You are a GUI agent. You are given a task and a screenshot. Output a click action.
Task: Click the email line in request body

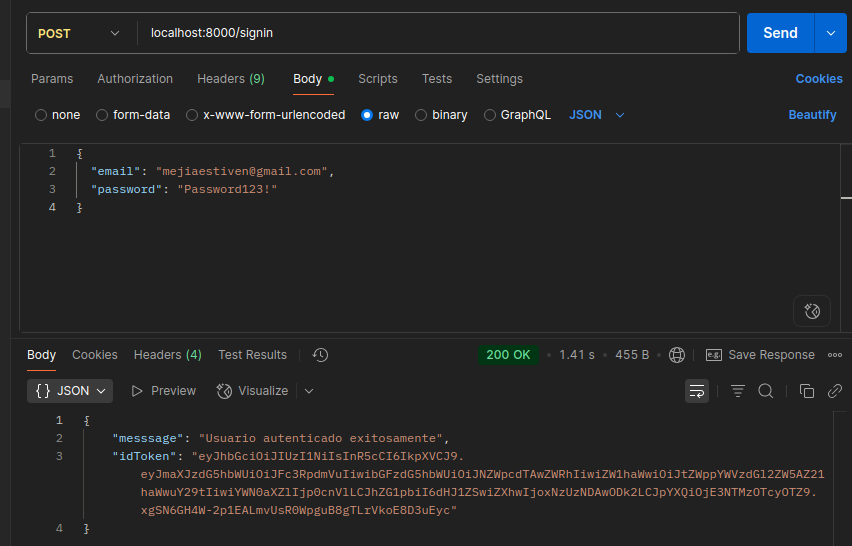tap(212, 171)
